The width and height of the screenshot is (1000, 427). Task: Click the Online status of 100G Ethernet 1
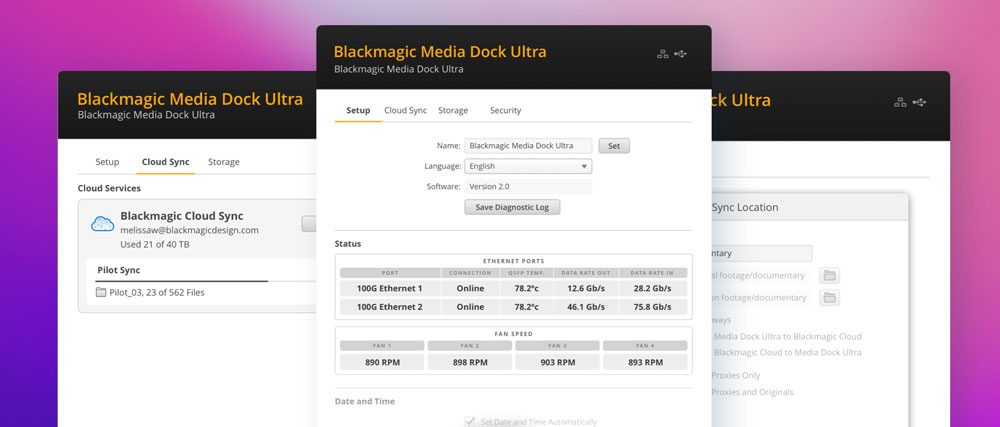pos(471,289)
